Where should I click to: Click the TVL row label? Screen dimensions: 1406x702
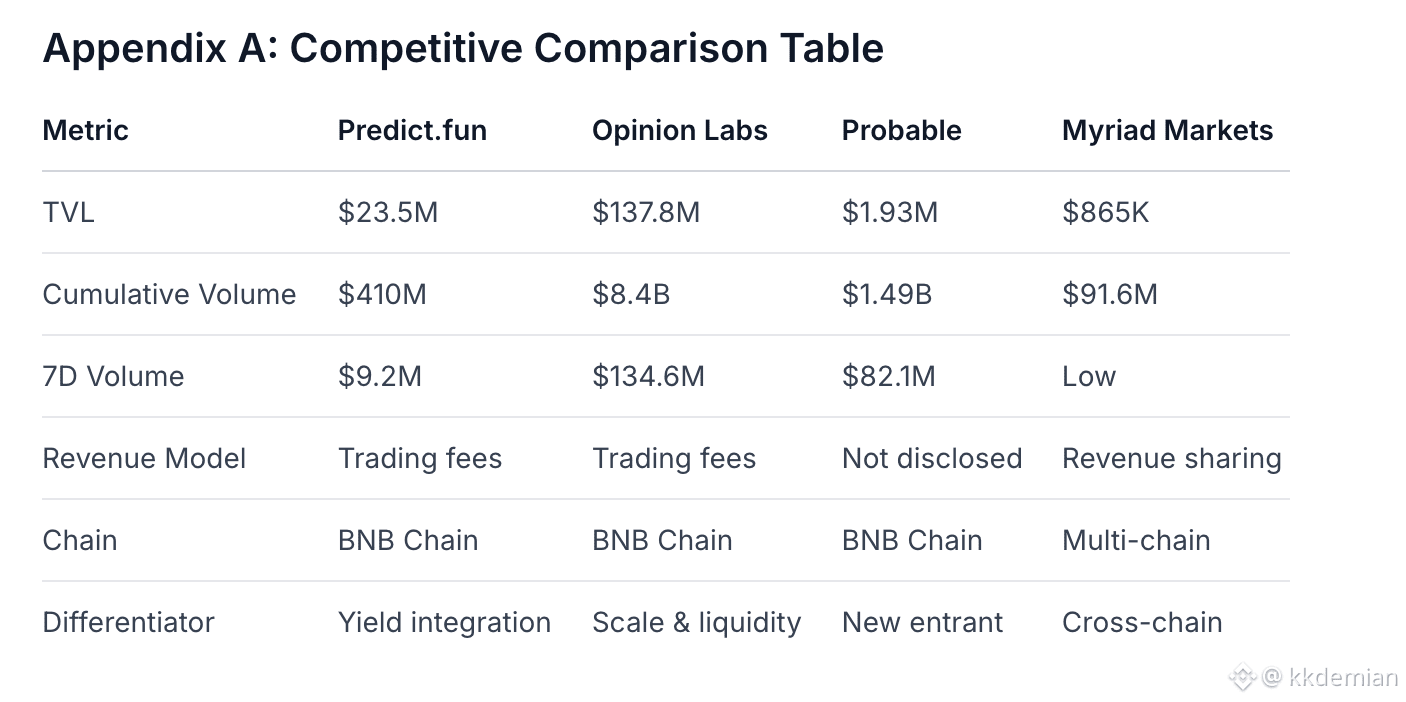click(68, 212)
